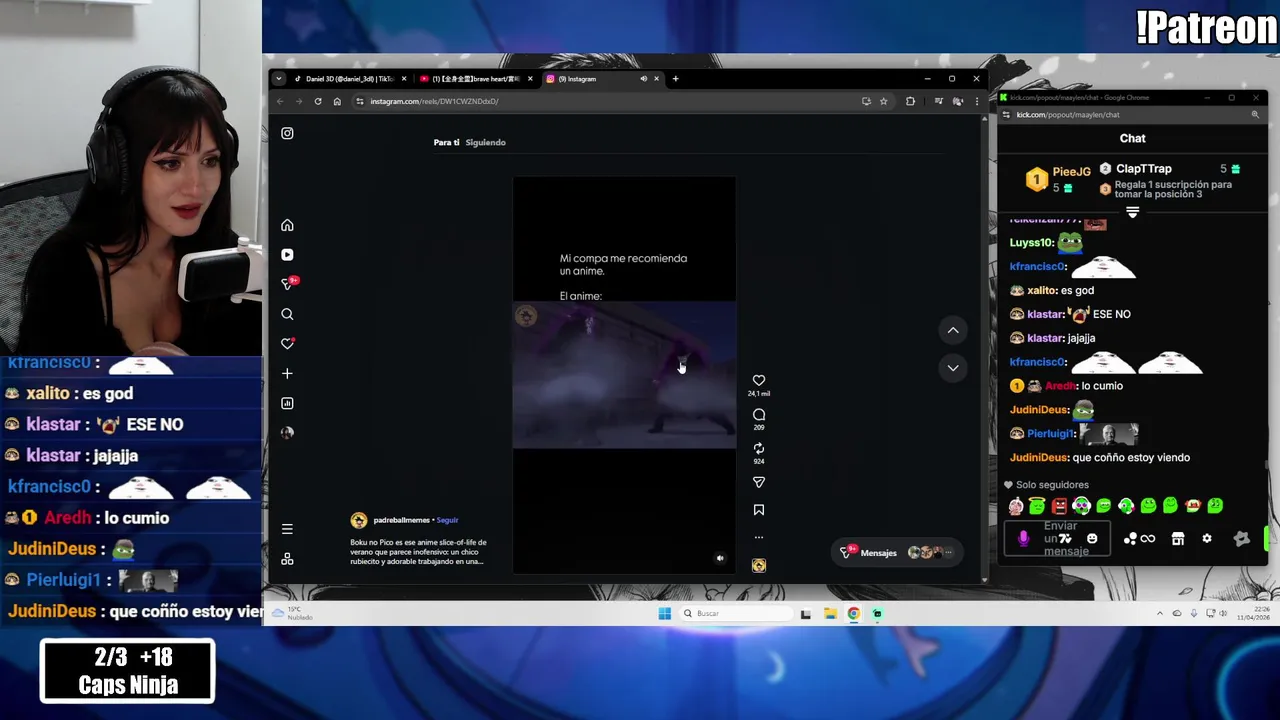
Task: Open Instagram logo in sidebar
Action: [x=287, y=133]
